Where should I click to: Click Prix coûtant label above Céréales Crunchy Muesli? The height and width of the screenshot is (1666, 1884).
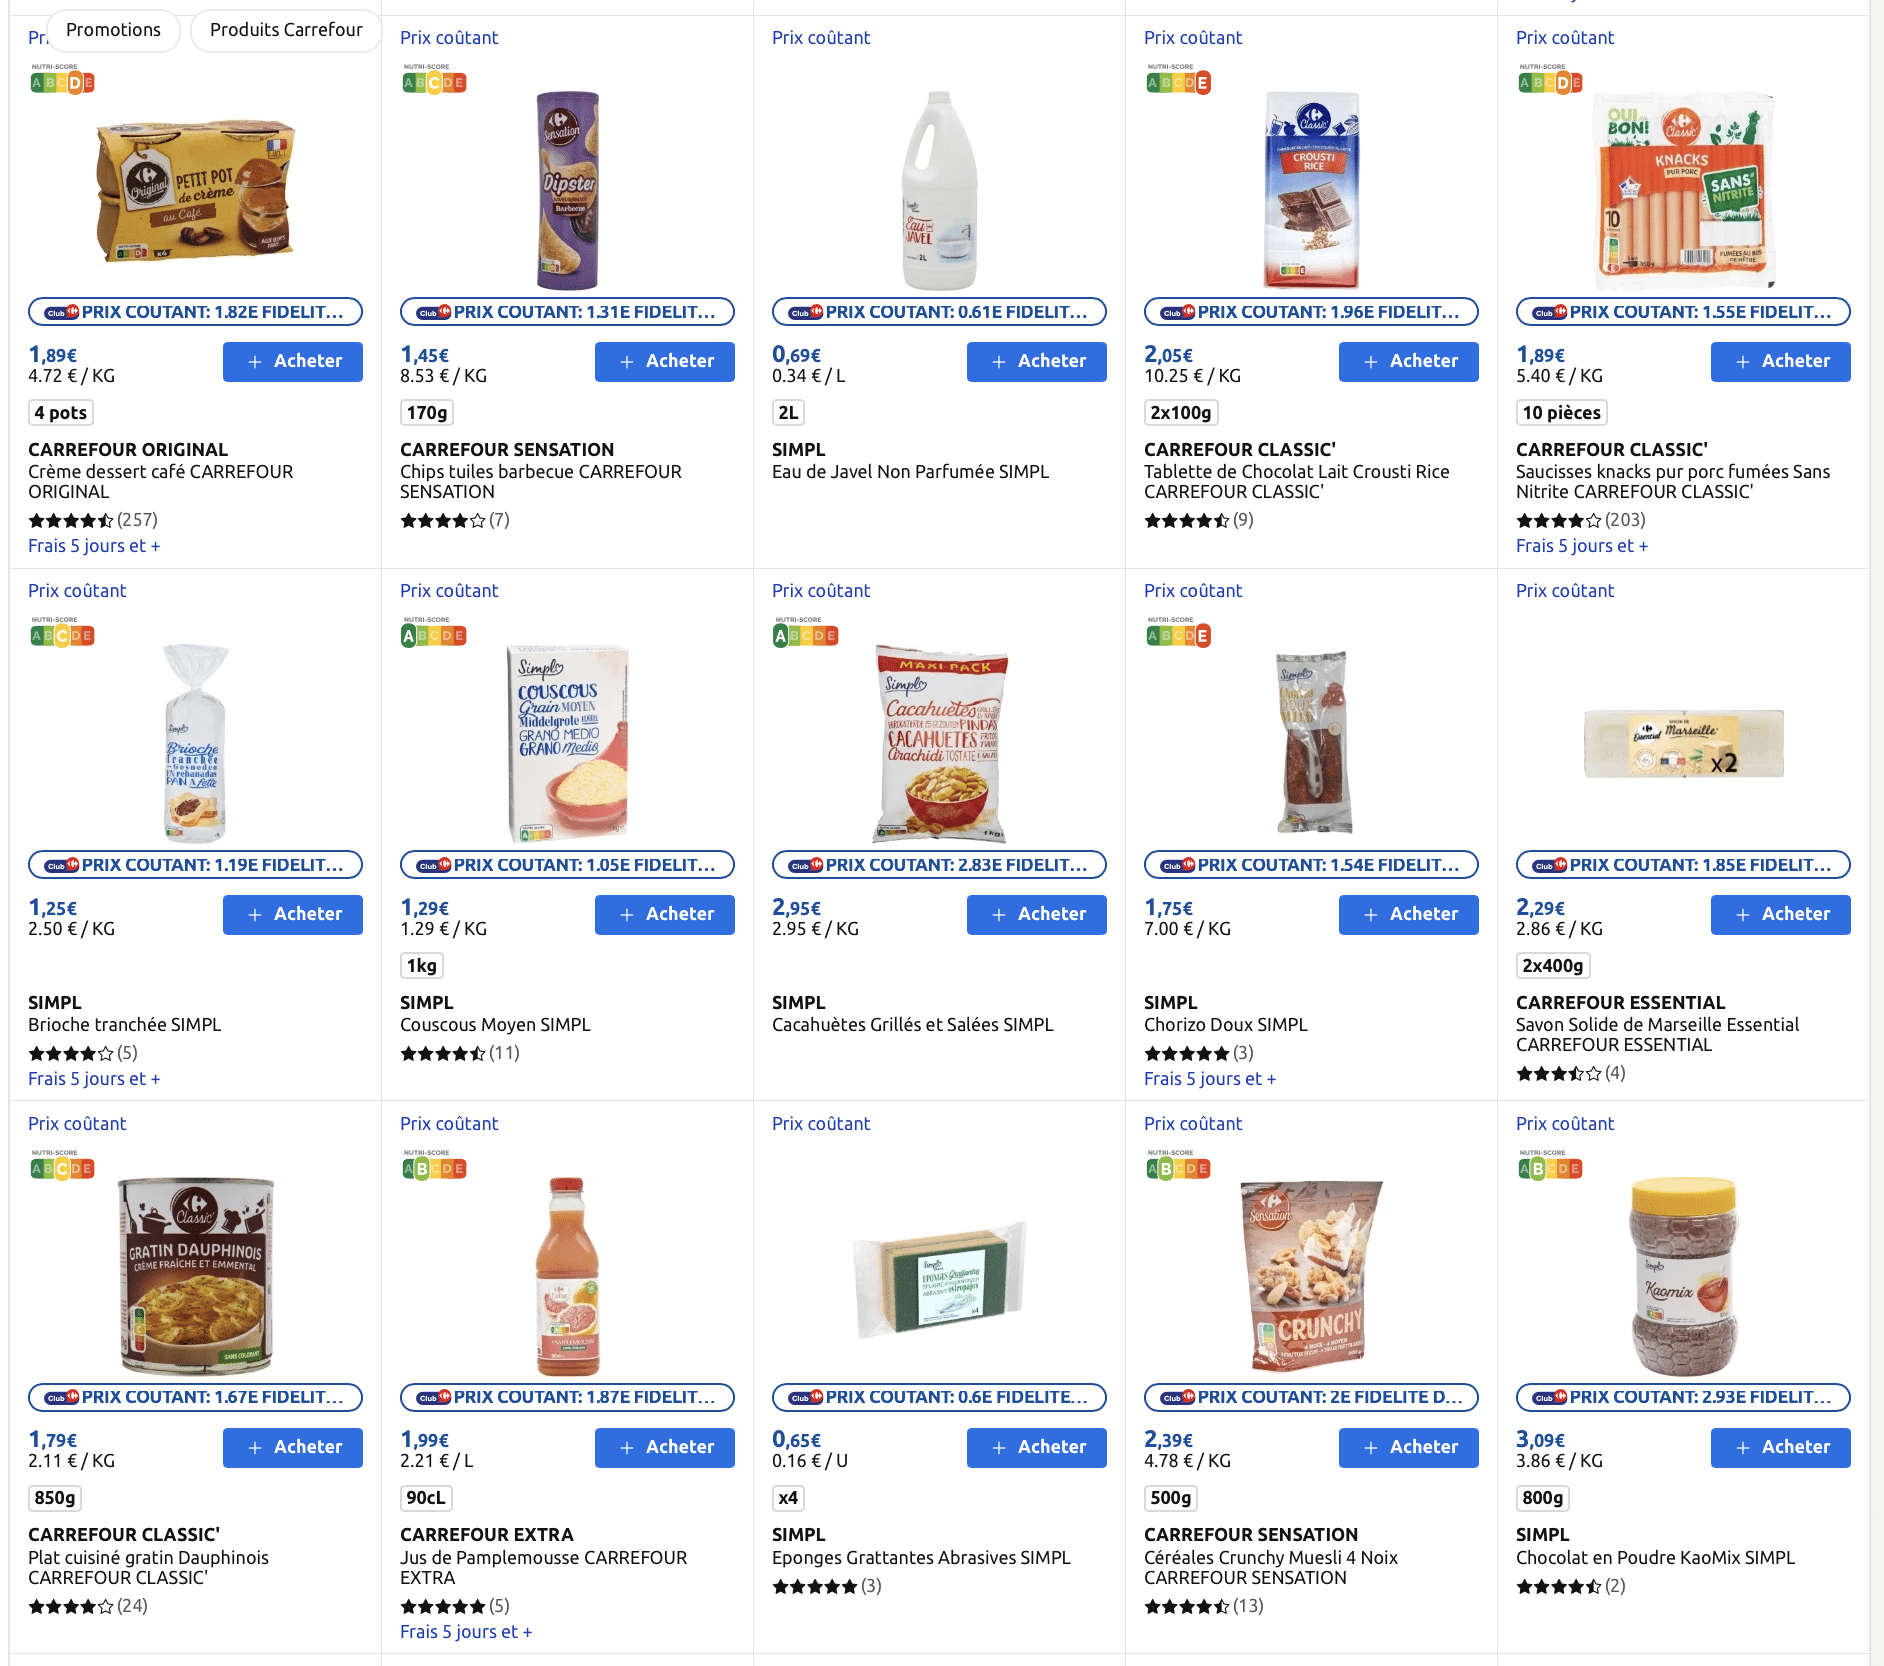(x=1193, y=1124)
